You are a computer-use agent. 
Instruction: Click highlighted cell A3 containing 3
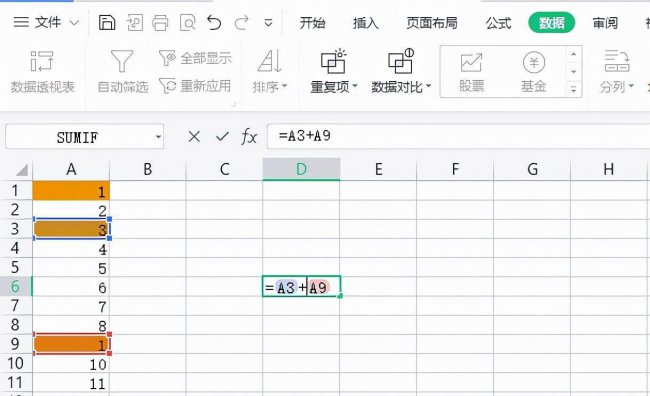coord(71,229)
